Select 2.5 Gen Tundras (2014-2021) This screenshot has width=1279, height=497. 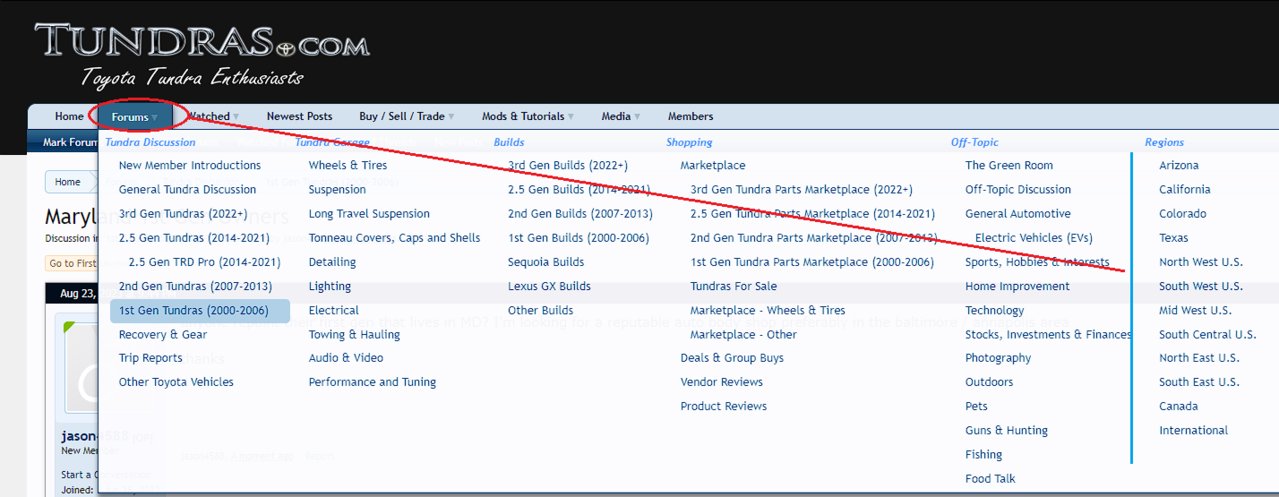[x=194, y=238]
